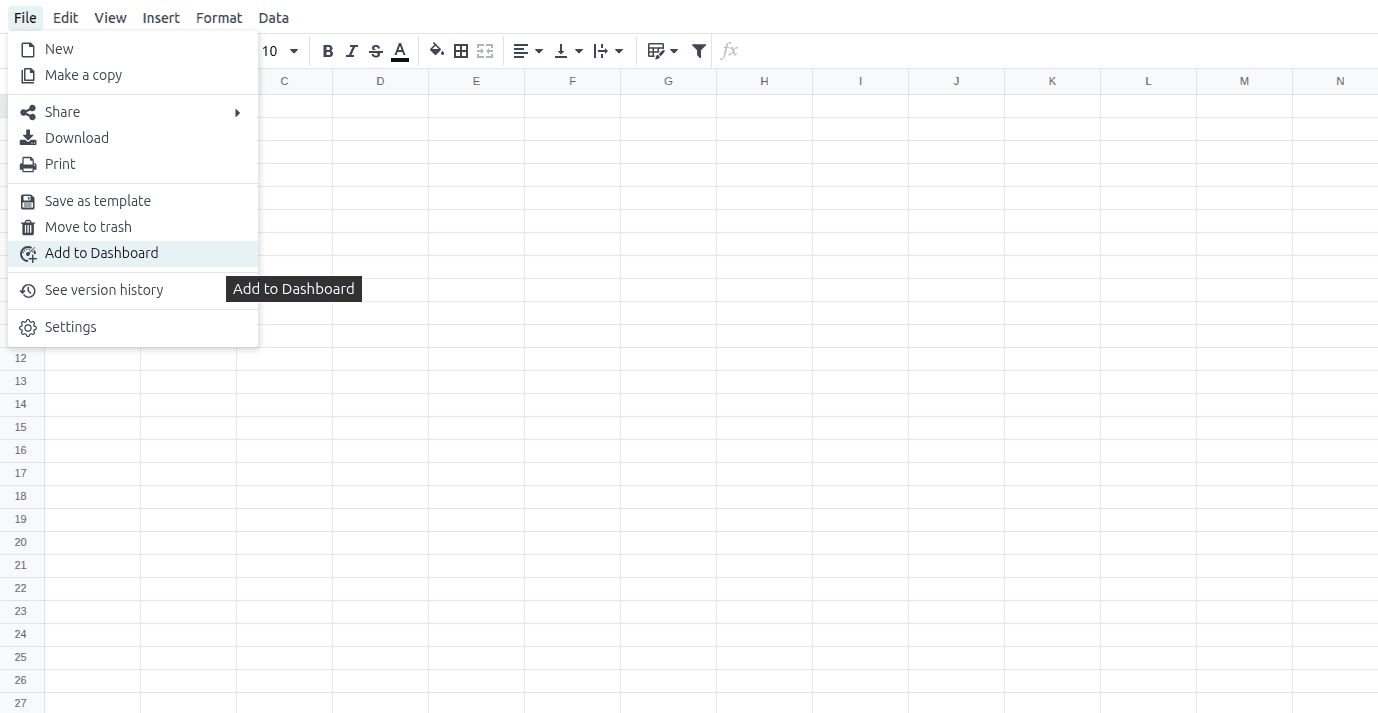Select Move to trash
This screenshot has height=713, width=1378.
pos(133,227)
